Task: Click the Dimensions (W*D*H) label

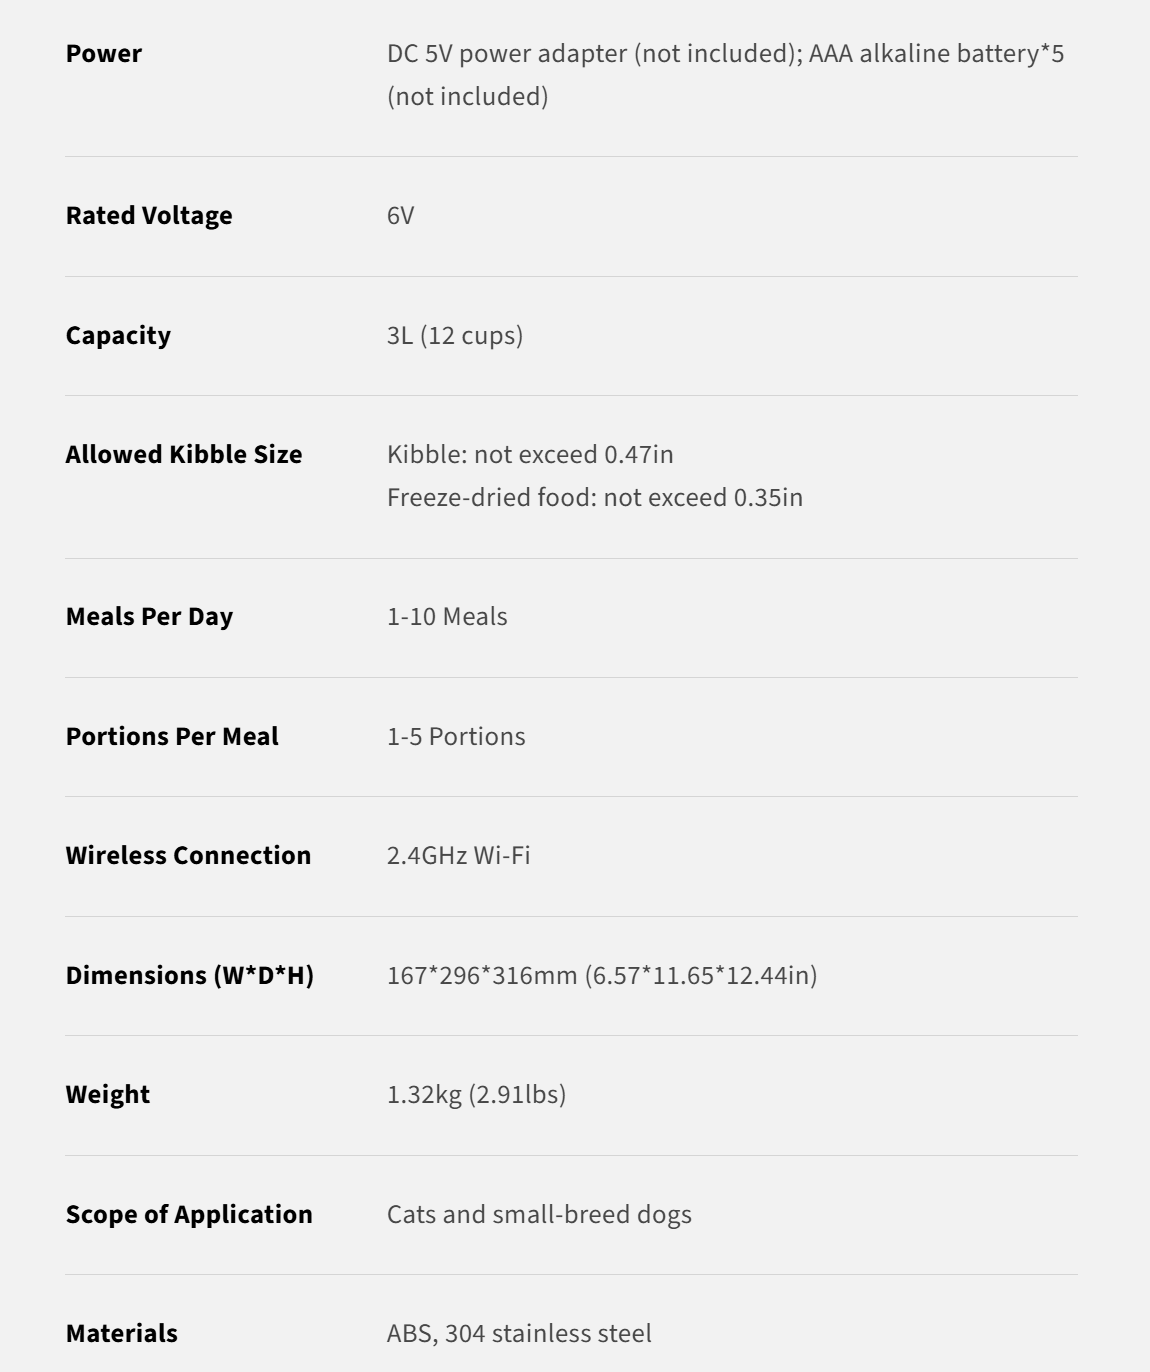Action: click(x=190, y=976)
